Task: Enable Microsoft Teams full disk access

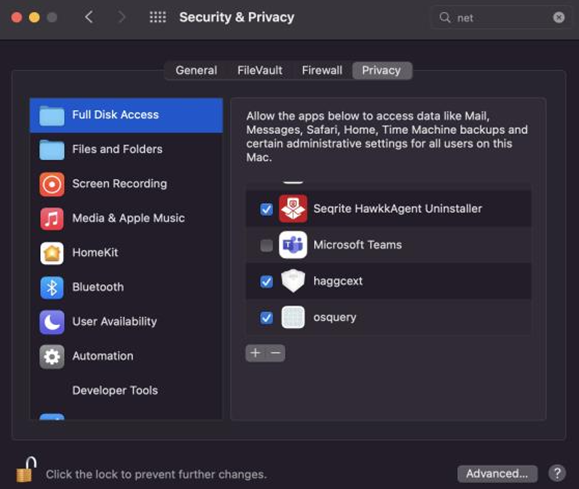Action: click(266, 245)
